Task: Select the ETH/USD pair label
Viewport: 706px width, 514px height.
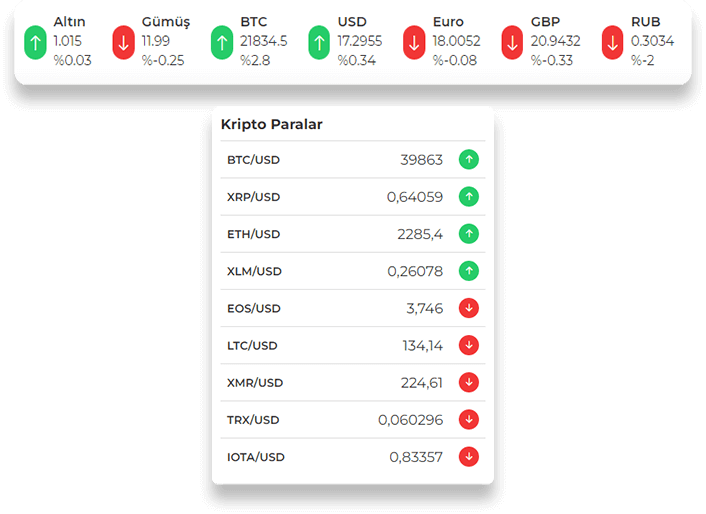Action: pos(253,234)
